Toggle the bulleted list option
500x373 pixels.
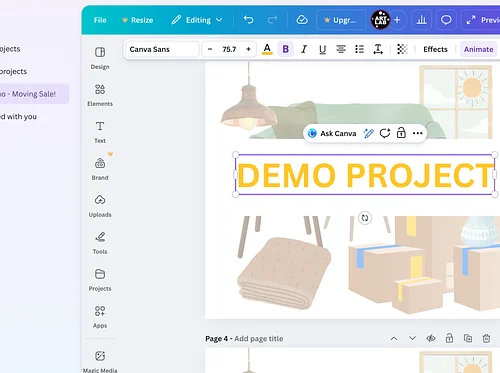[x=359, y=49]
